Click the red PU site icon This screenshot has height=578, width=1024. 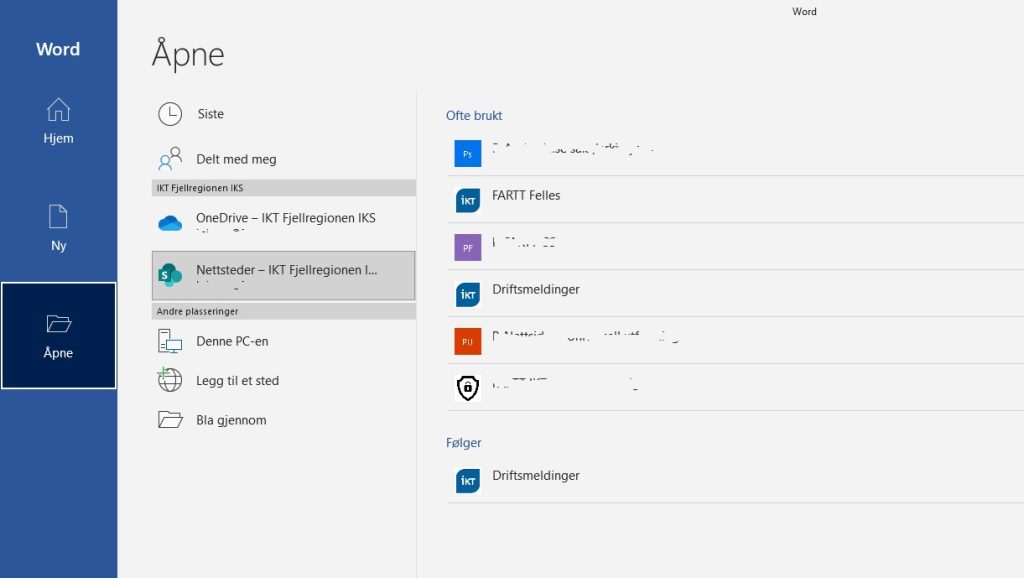click(x=468, y=342)
